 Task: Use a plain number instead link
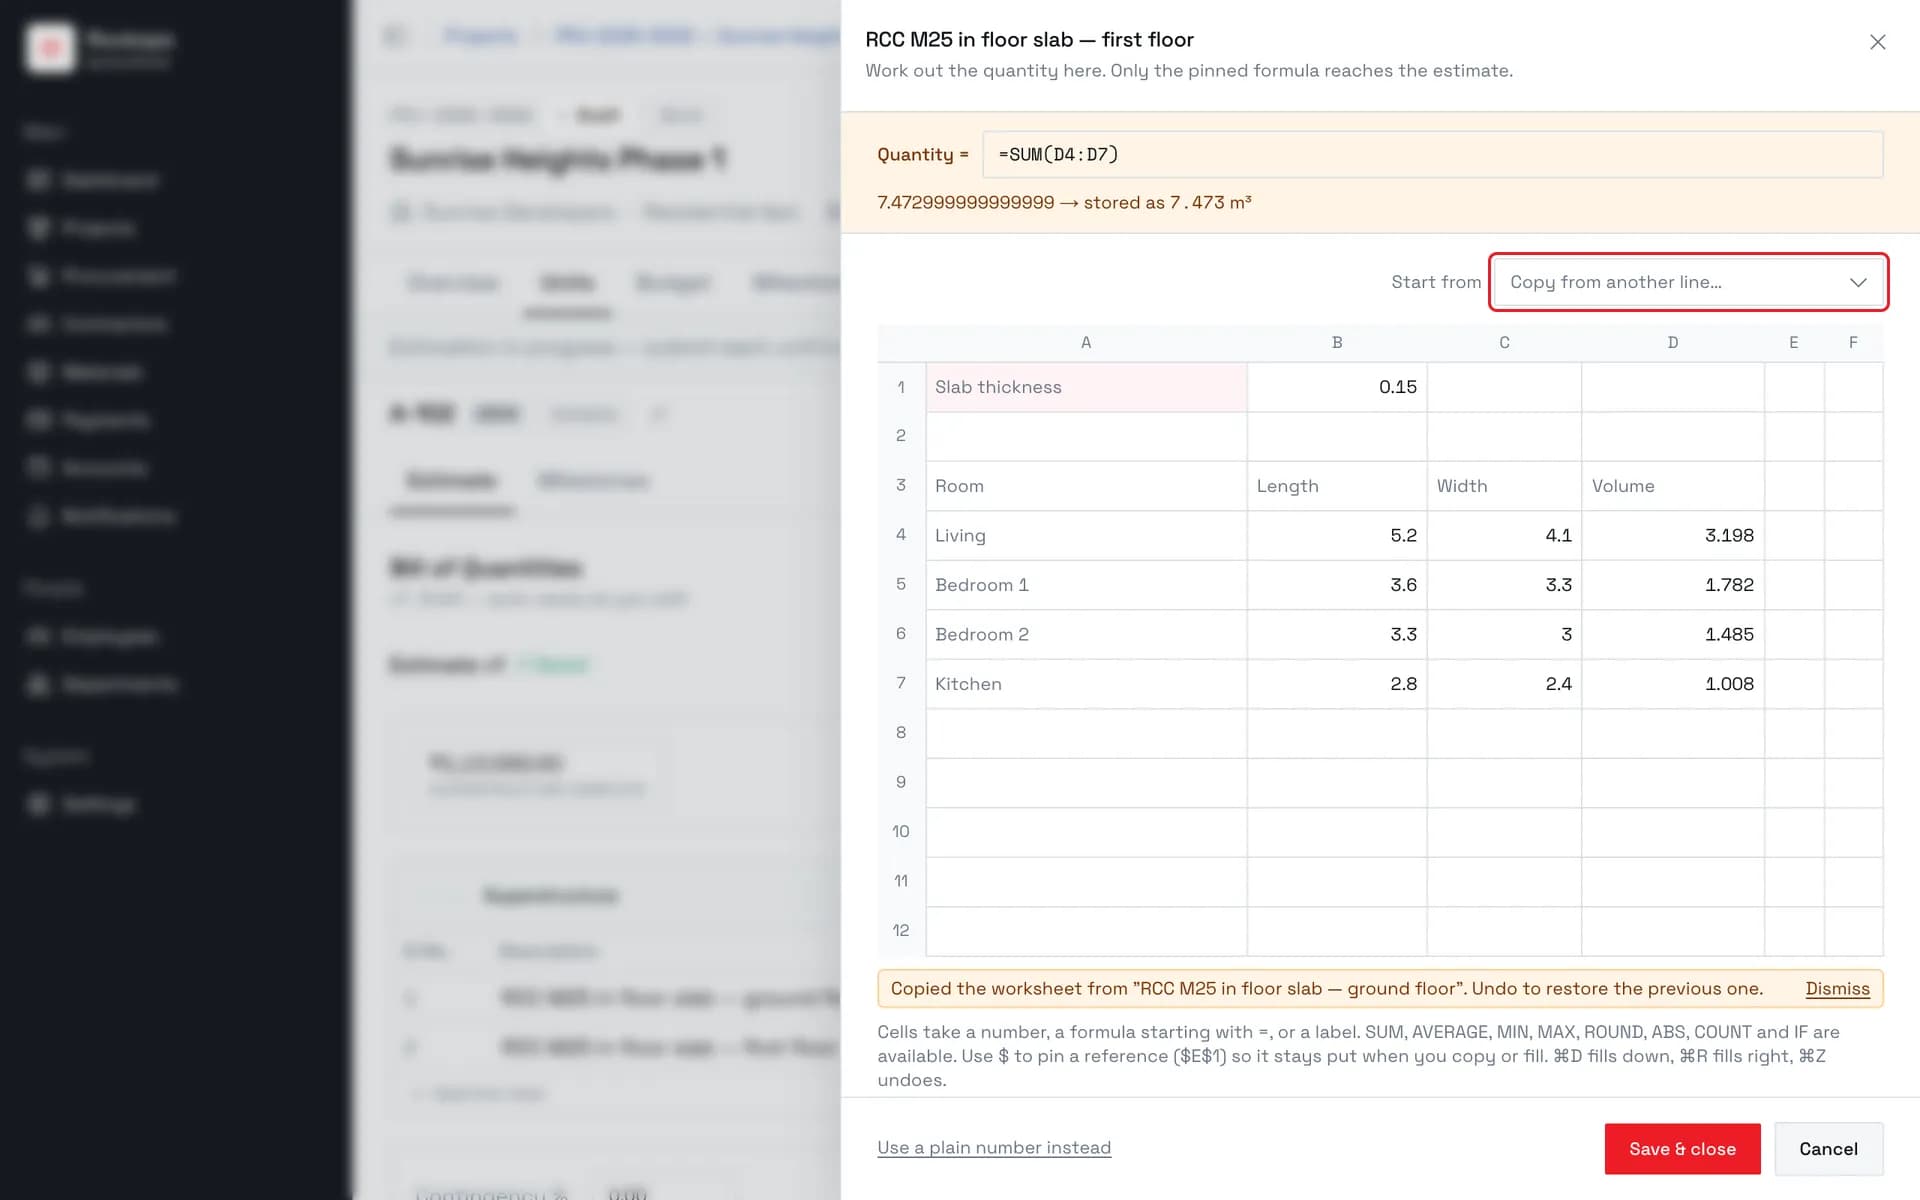click(x=994, y=1148)
